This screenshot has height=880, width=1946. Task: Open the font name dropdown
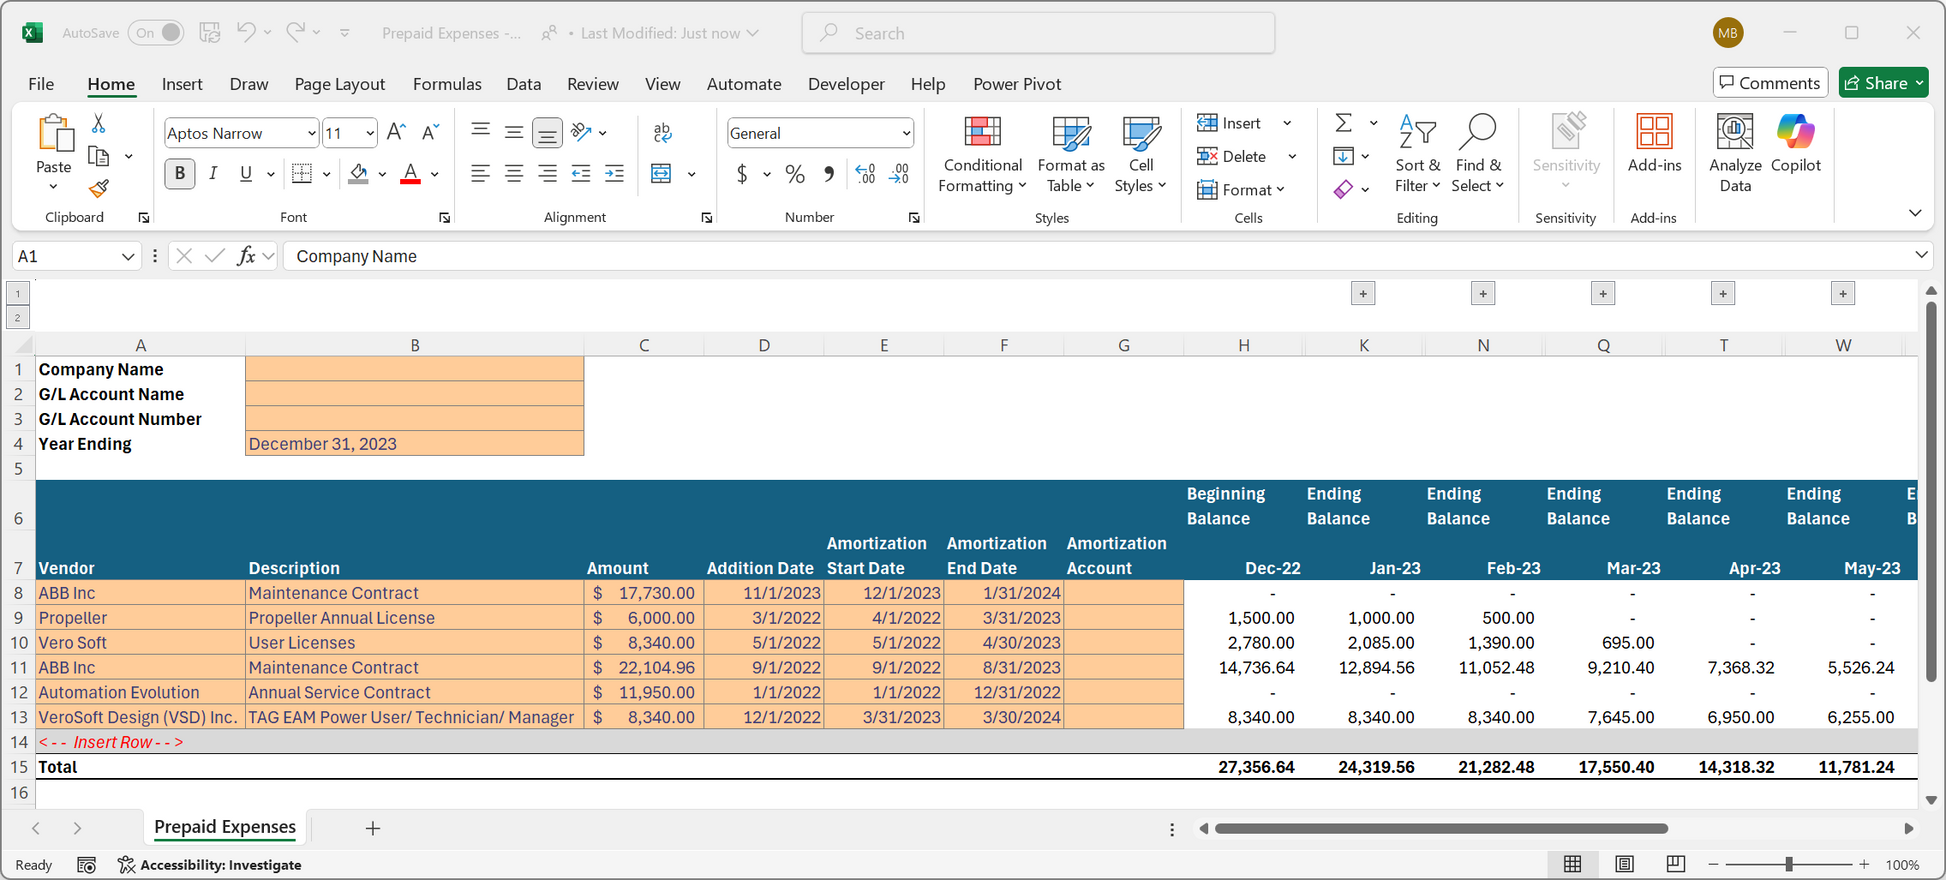click(311, 133)
